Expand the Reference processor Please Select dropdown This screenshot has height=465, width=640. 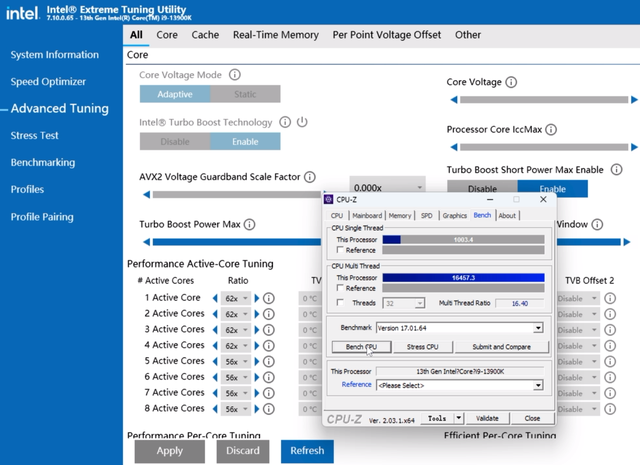537,384
